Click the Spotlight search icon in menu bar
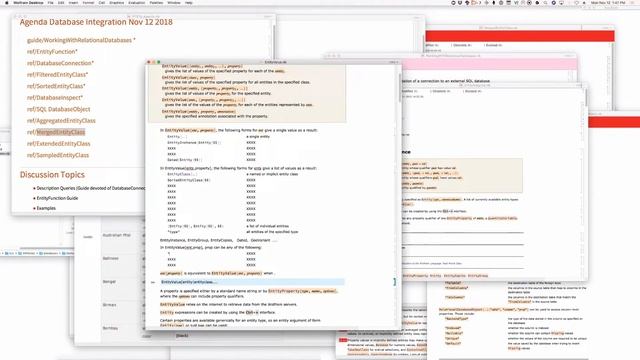 545,3
